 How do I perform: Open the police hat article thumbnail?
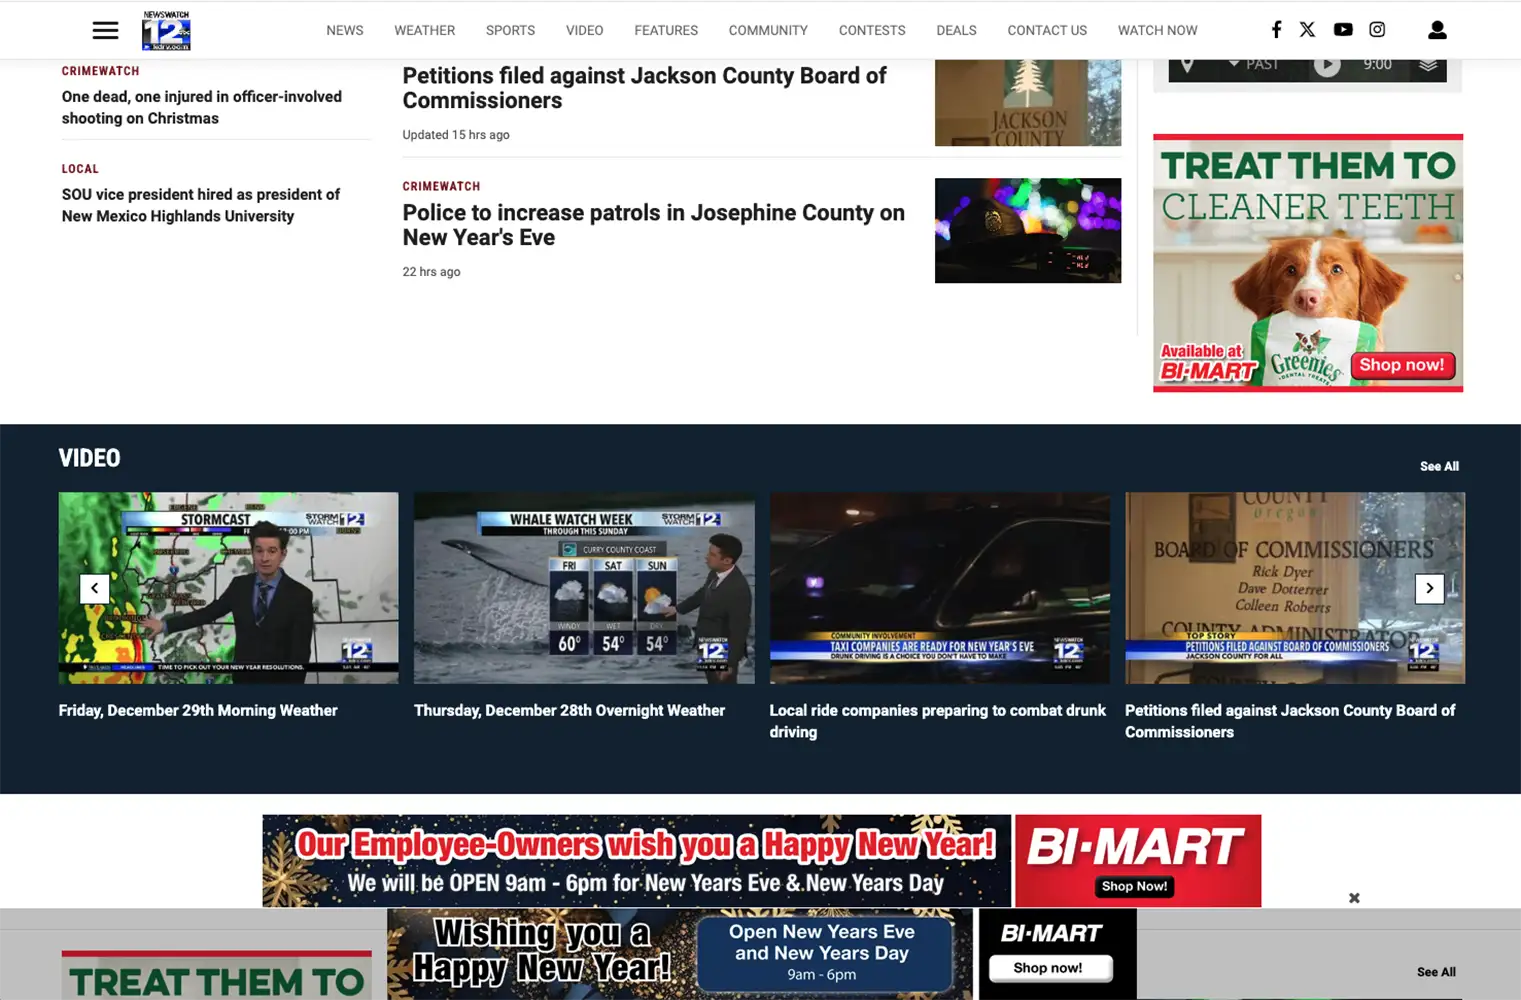coord(1028,230)
